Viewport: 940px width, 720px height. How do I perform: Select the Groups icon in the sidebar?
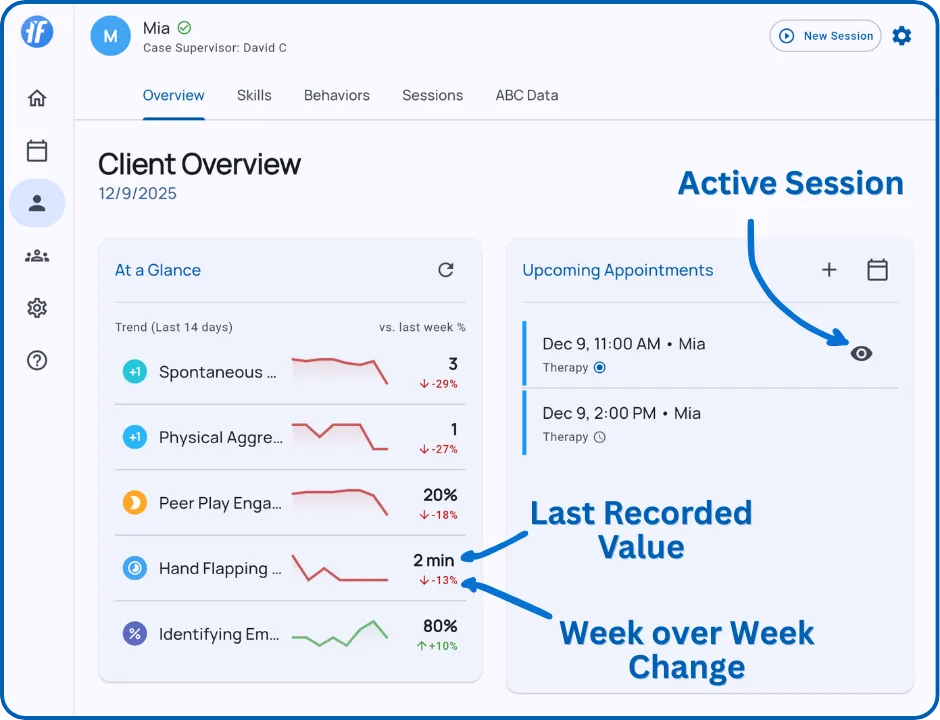37,255
